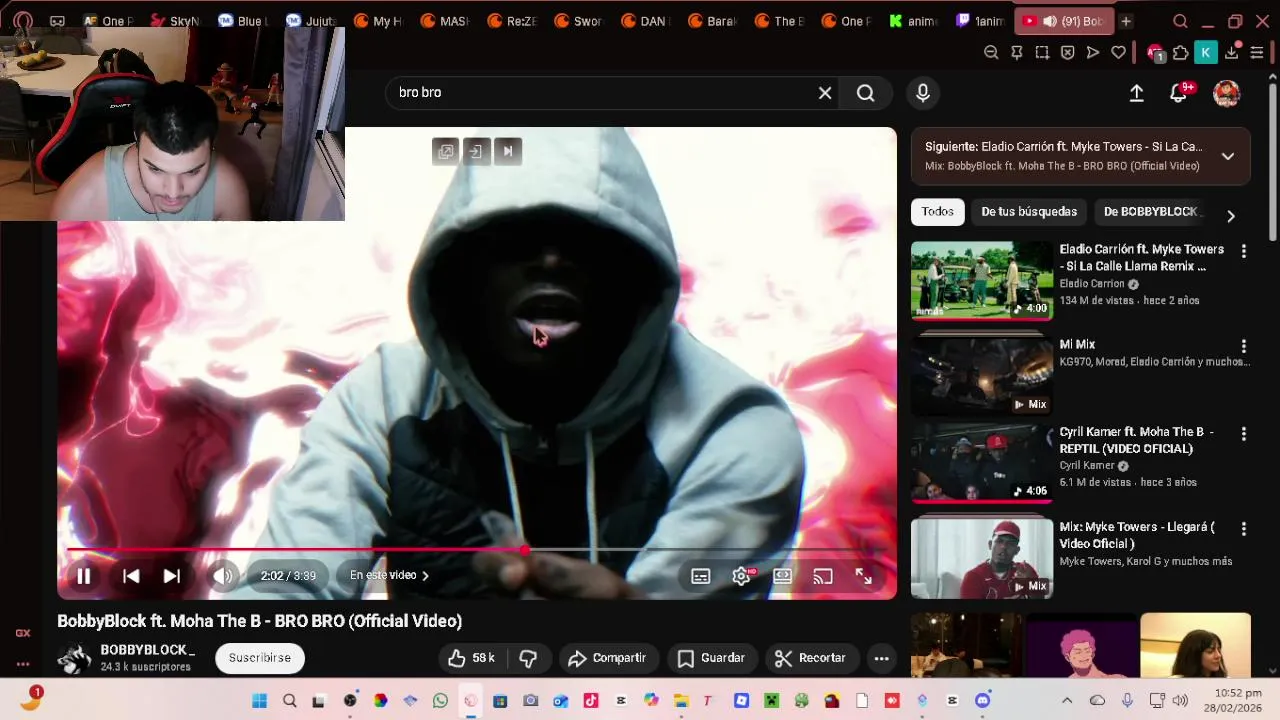Open options for the Myke Towers mix

tap(1244, 528)
